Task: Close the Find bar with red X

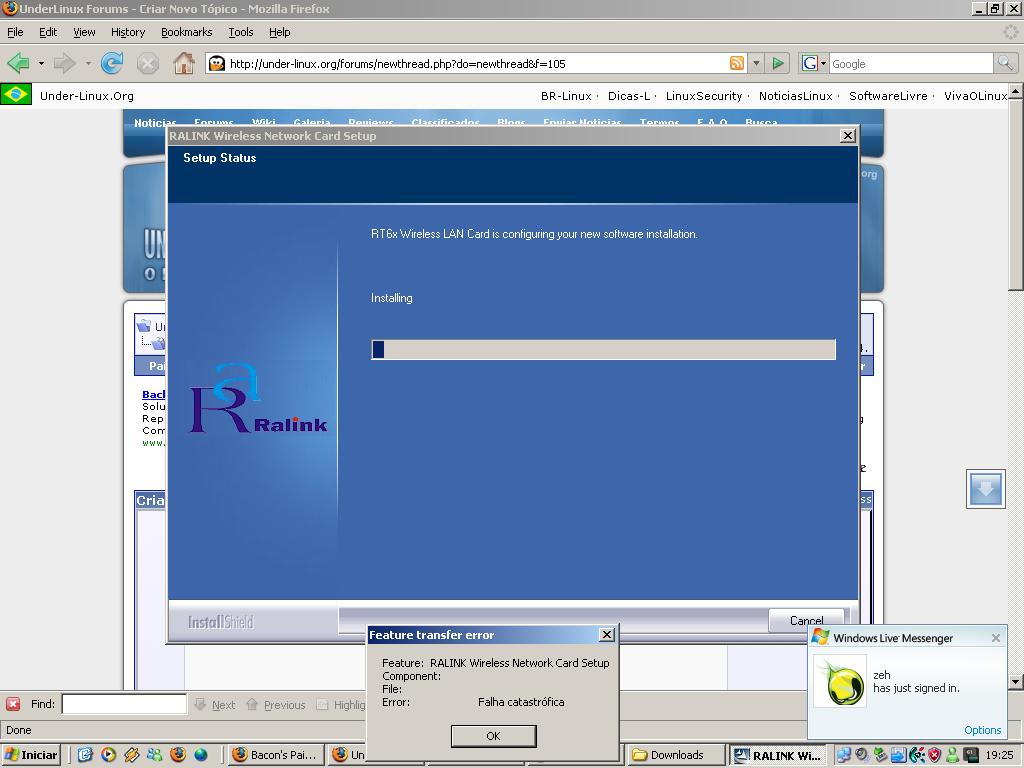Action: coord(12,704)
